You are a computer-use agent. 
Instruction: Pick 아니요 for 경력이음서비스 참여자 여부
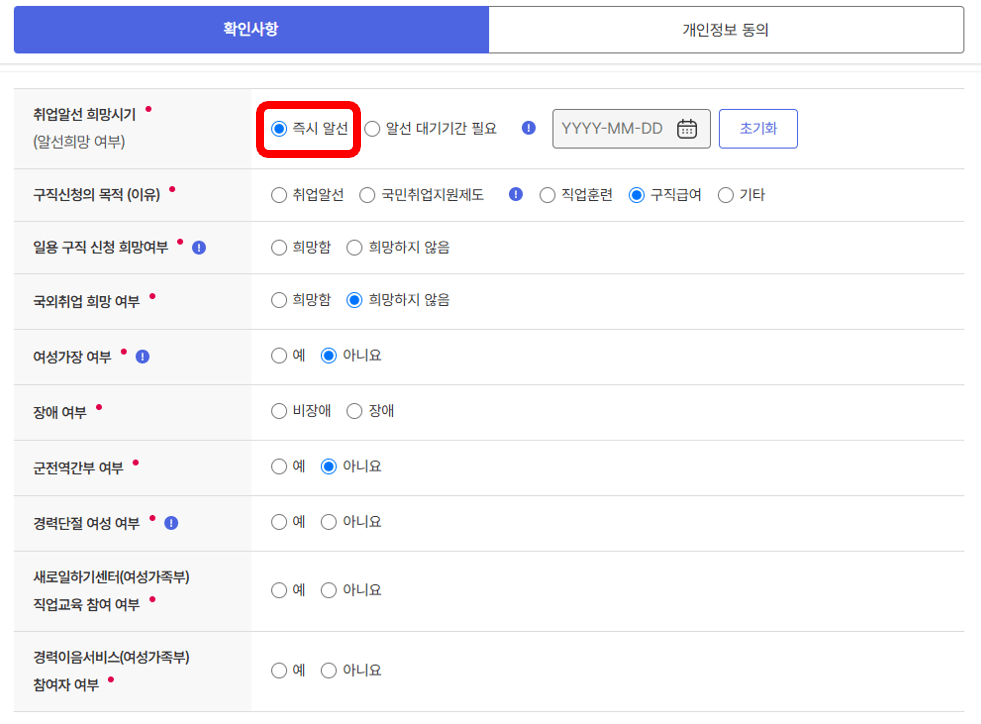point(330,670)
